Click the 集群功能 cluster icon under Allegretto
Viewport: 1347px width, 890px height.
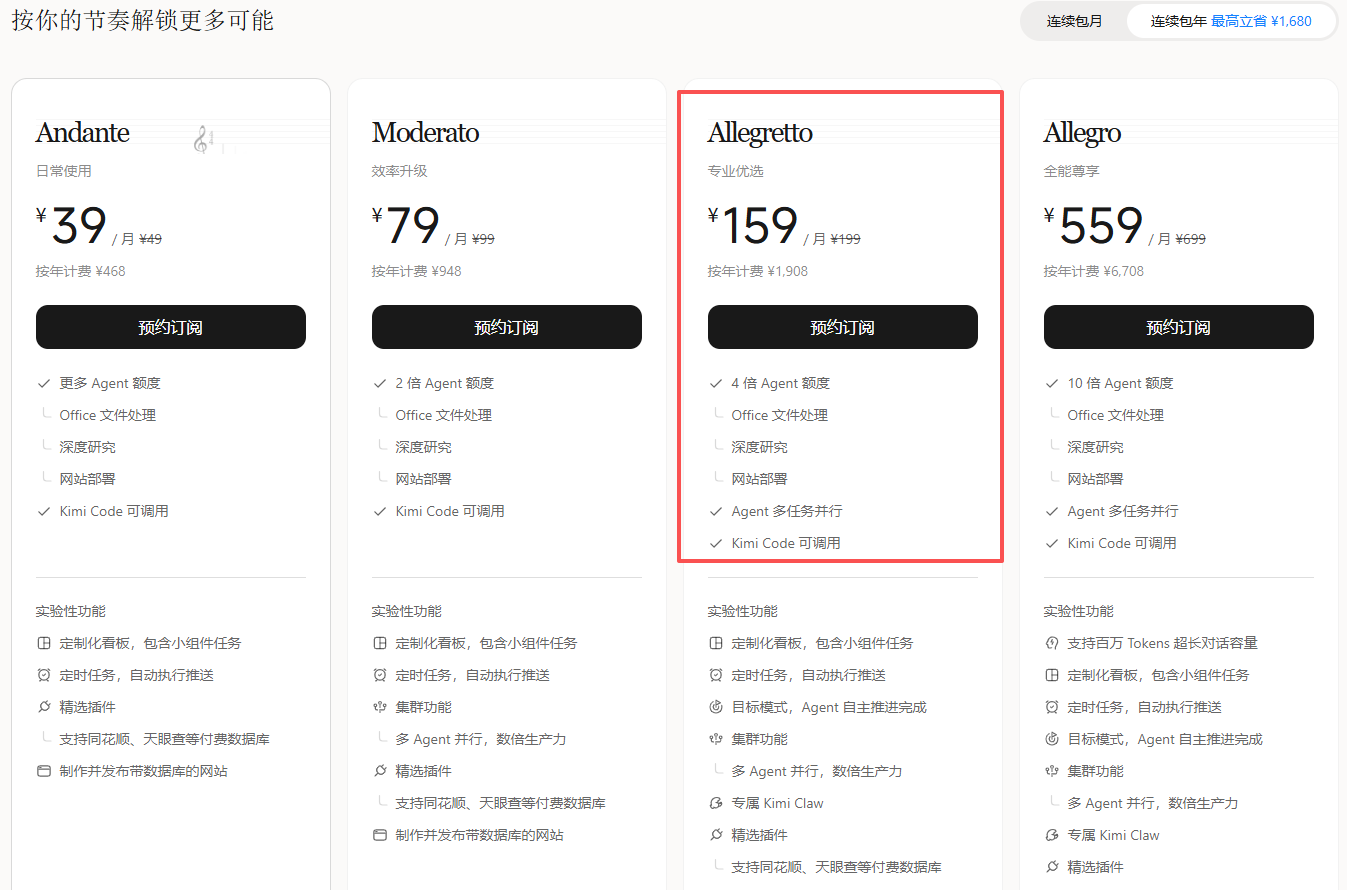(716, 739)
